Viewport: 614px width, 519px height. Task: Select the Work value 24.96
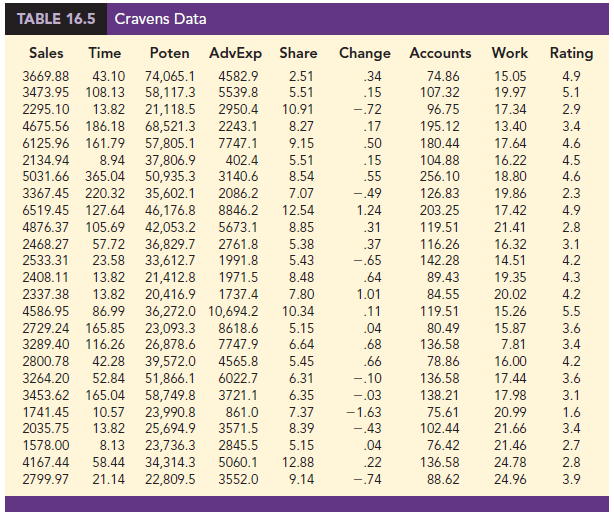tap(510, 479)
